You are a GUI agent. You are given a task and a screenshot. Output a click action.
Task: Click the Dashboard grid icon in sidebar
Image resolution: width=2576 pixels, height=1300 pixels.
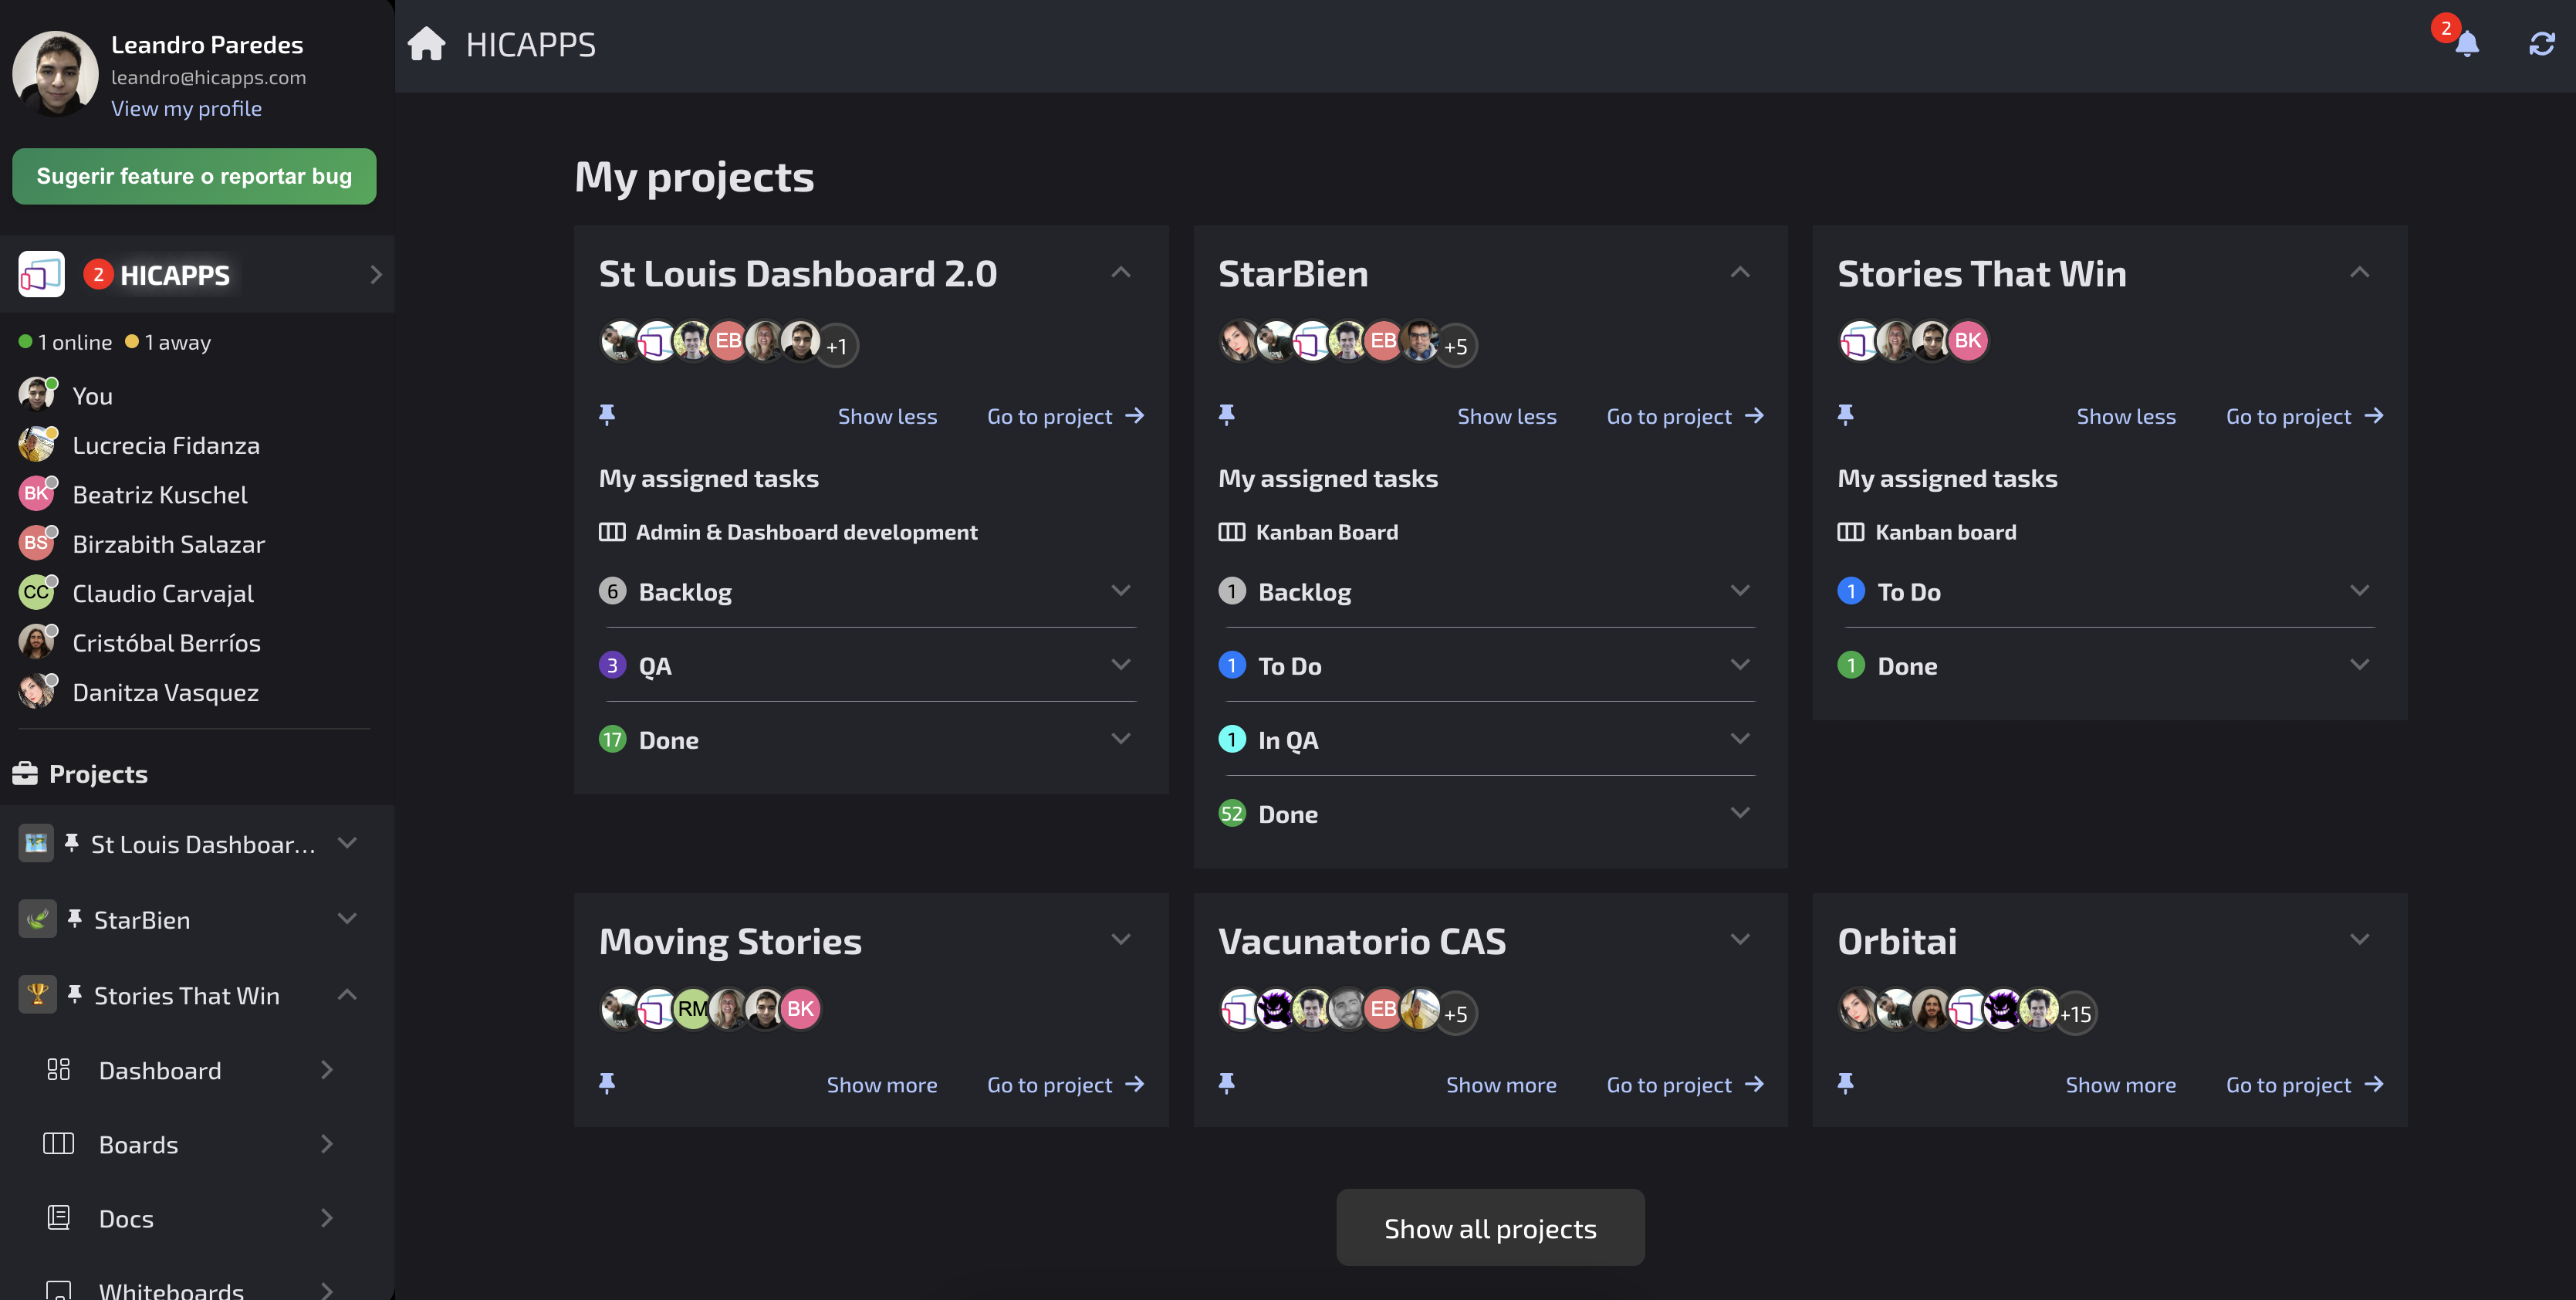(x=58, y=1070)
